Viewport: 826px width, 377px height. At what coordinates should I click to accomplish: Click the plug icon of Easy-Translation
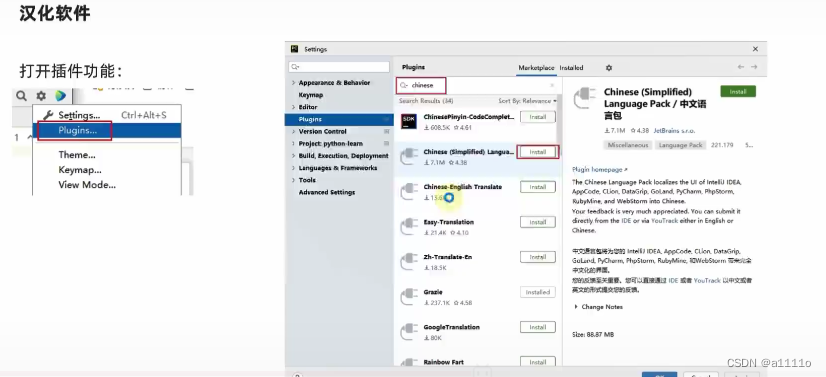[x=409, y=227]
